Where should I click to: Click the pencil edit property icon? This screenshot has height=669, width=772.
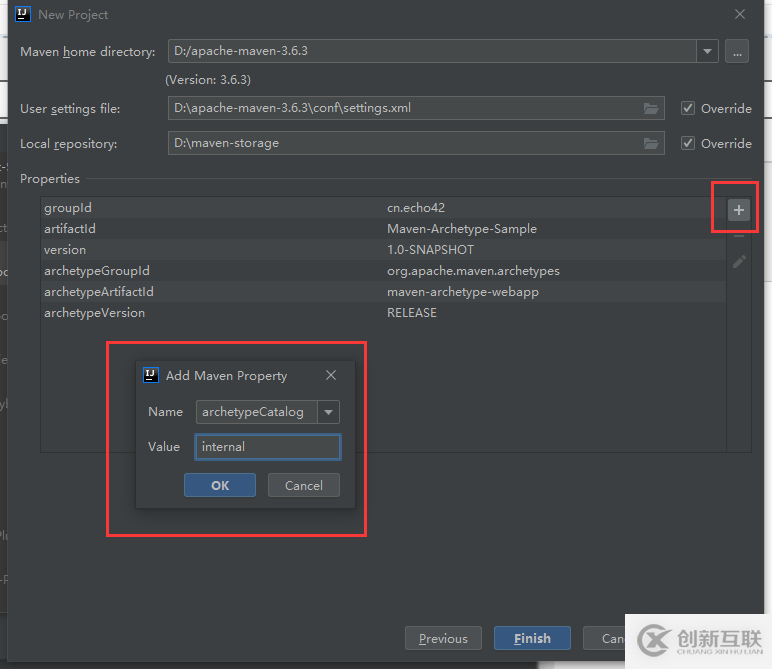(739, 262)
